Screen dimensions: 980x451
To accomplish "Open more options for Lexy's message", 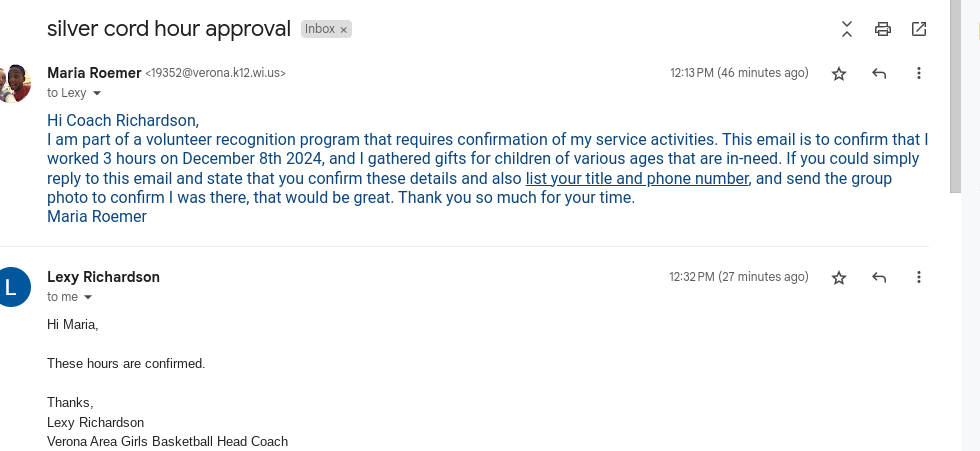I will pos(919,277).
